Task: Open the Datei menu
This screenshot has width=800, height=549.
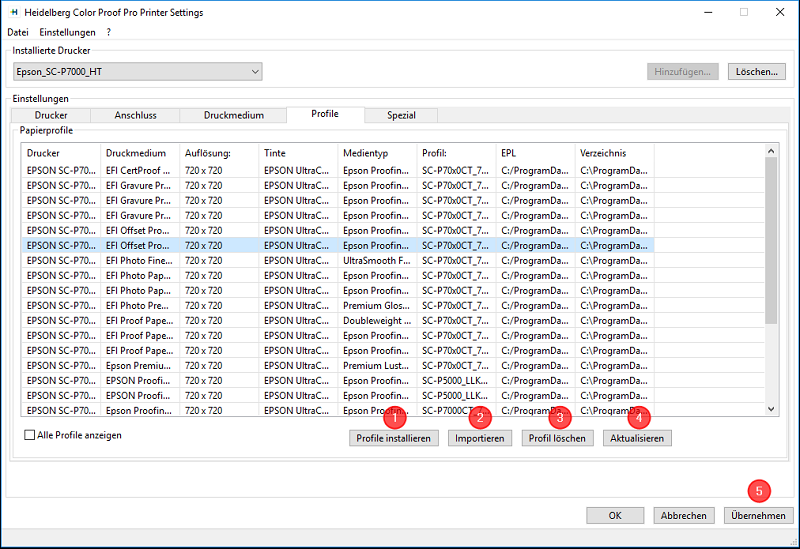Action: tap(18, 32)
